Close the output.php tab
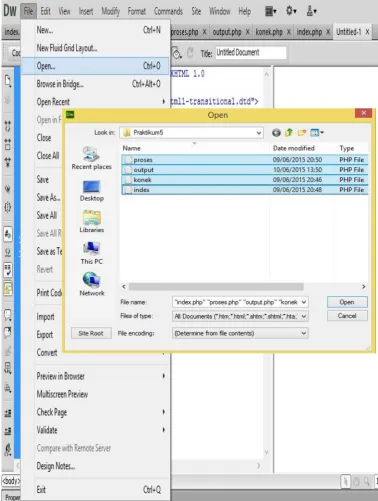378x501 pixels. pos(248,32)
